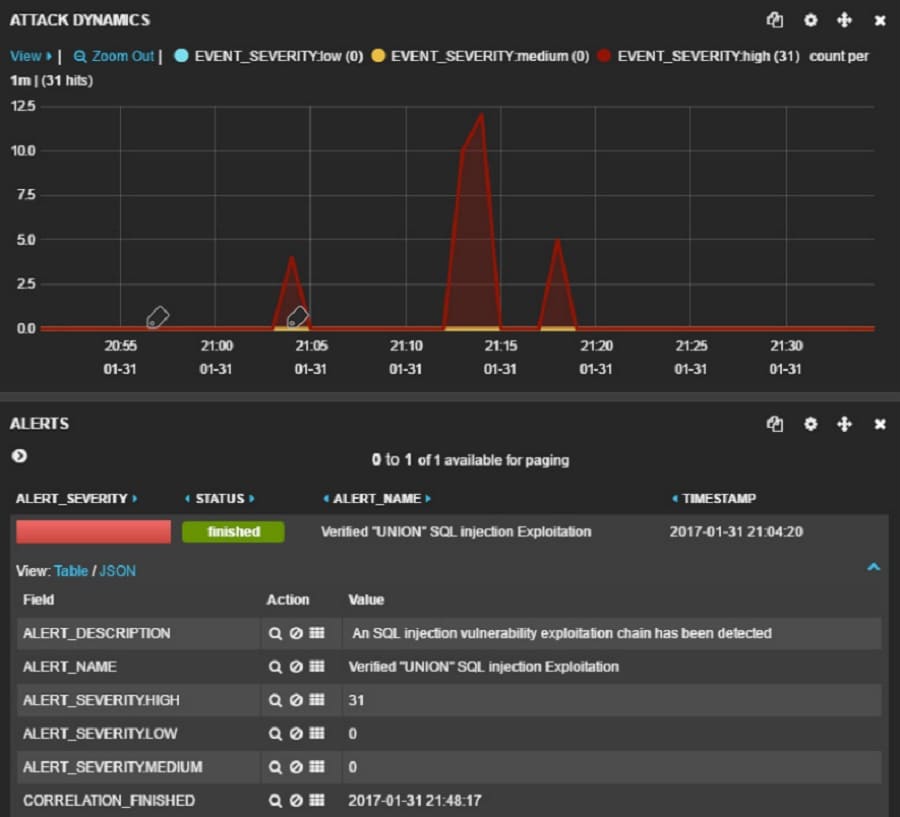Toggle the column icon for ALERT_SEVERITY.HIGH
The image size is (900, 817).
click(x=317, y=700)
